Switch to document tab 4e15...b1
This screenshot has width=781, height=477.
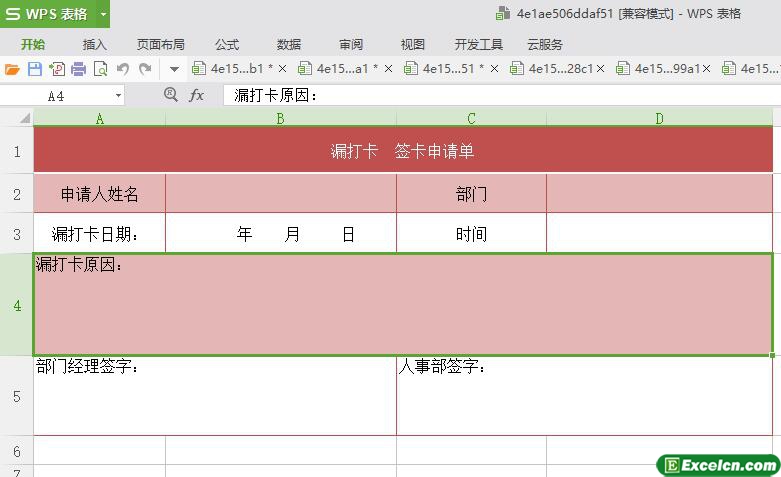(x=232, y=69)
